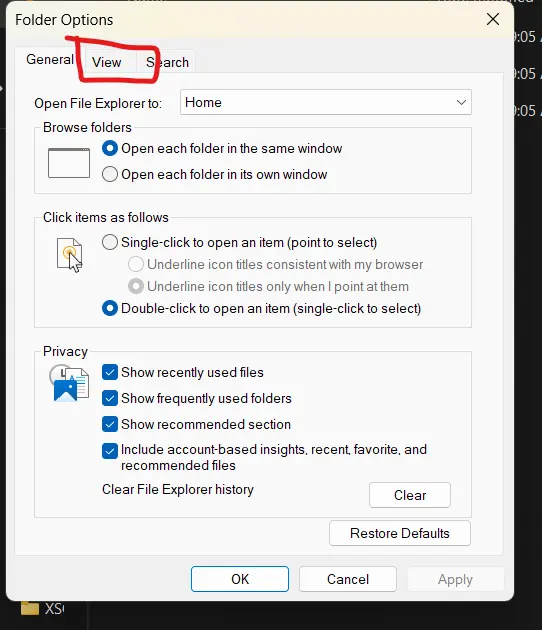Click the Clear File Explorer history label

tap(178, 489)
